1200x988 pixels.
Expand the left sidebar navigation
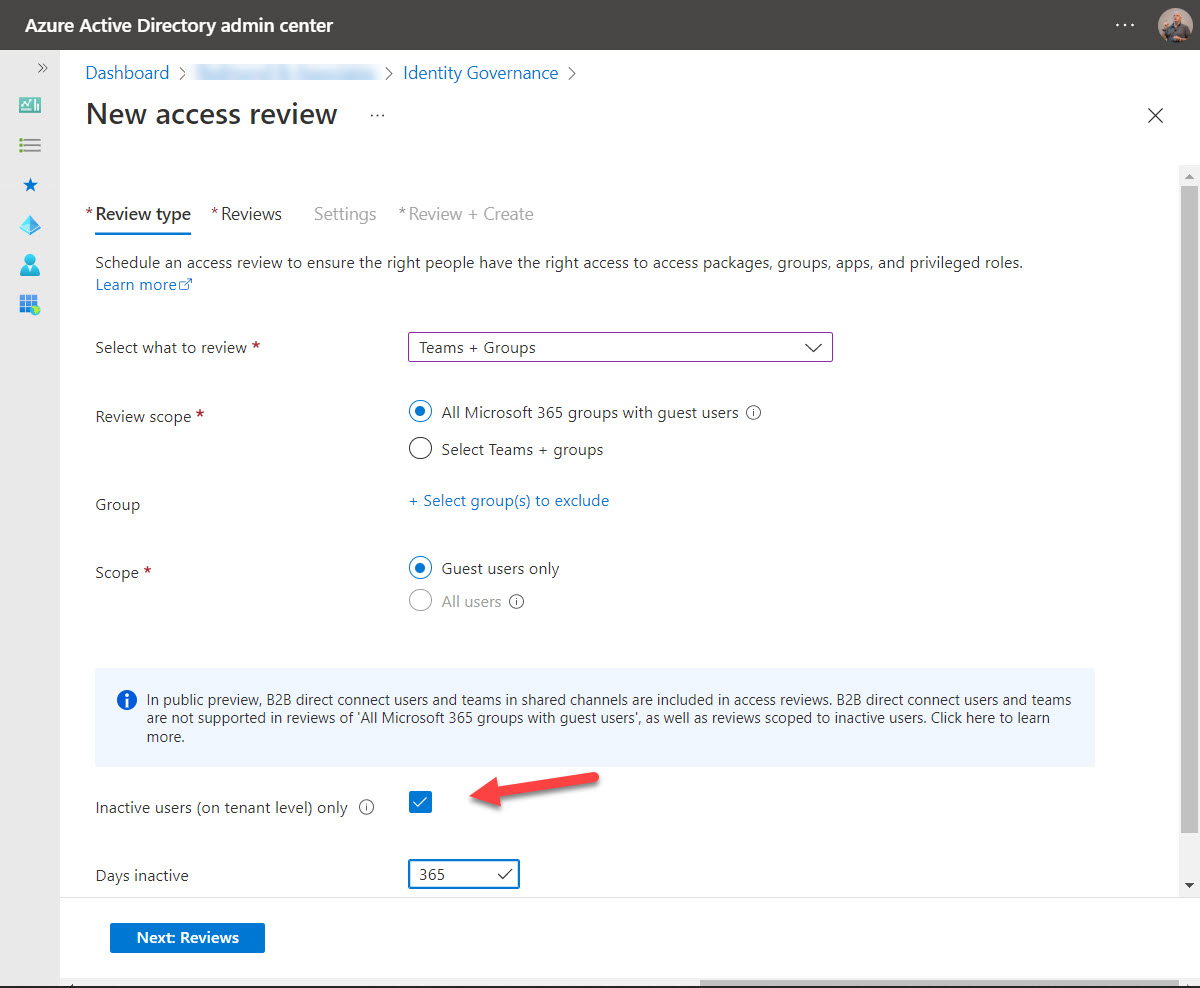click(x=43, y=68)
